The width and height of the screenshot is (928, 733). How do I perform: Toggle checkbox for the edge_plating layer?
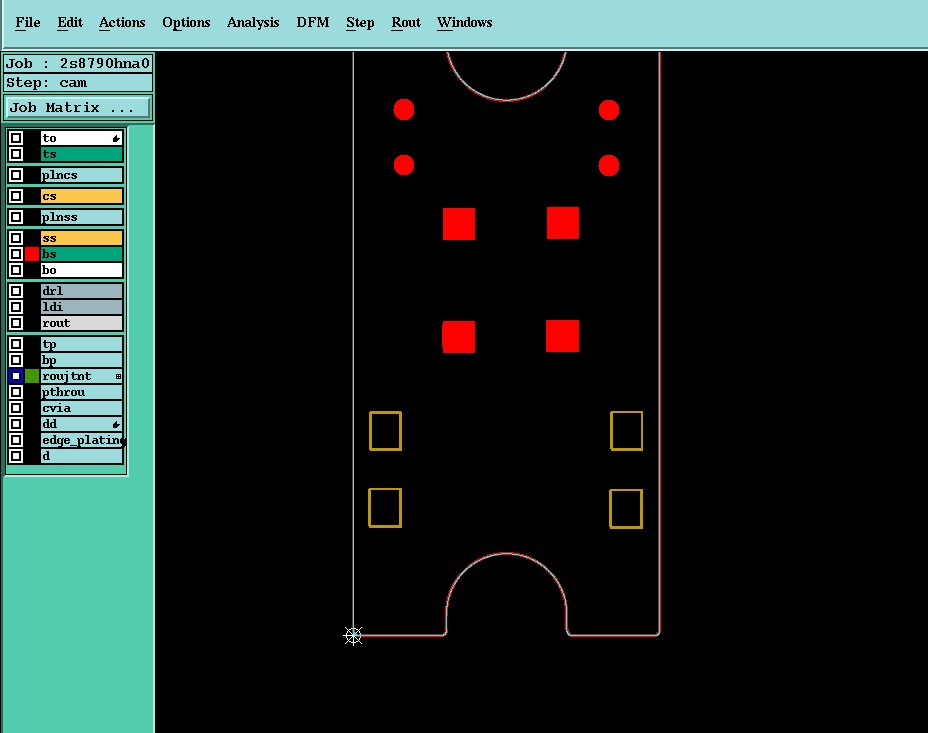point(16,440)
